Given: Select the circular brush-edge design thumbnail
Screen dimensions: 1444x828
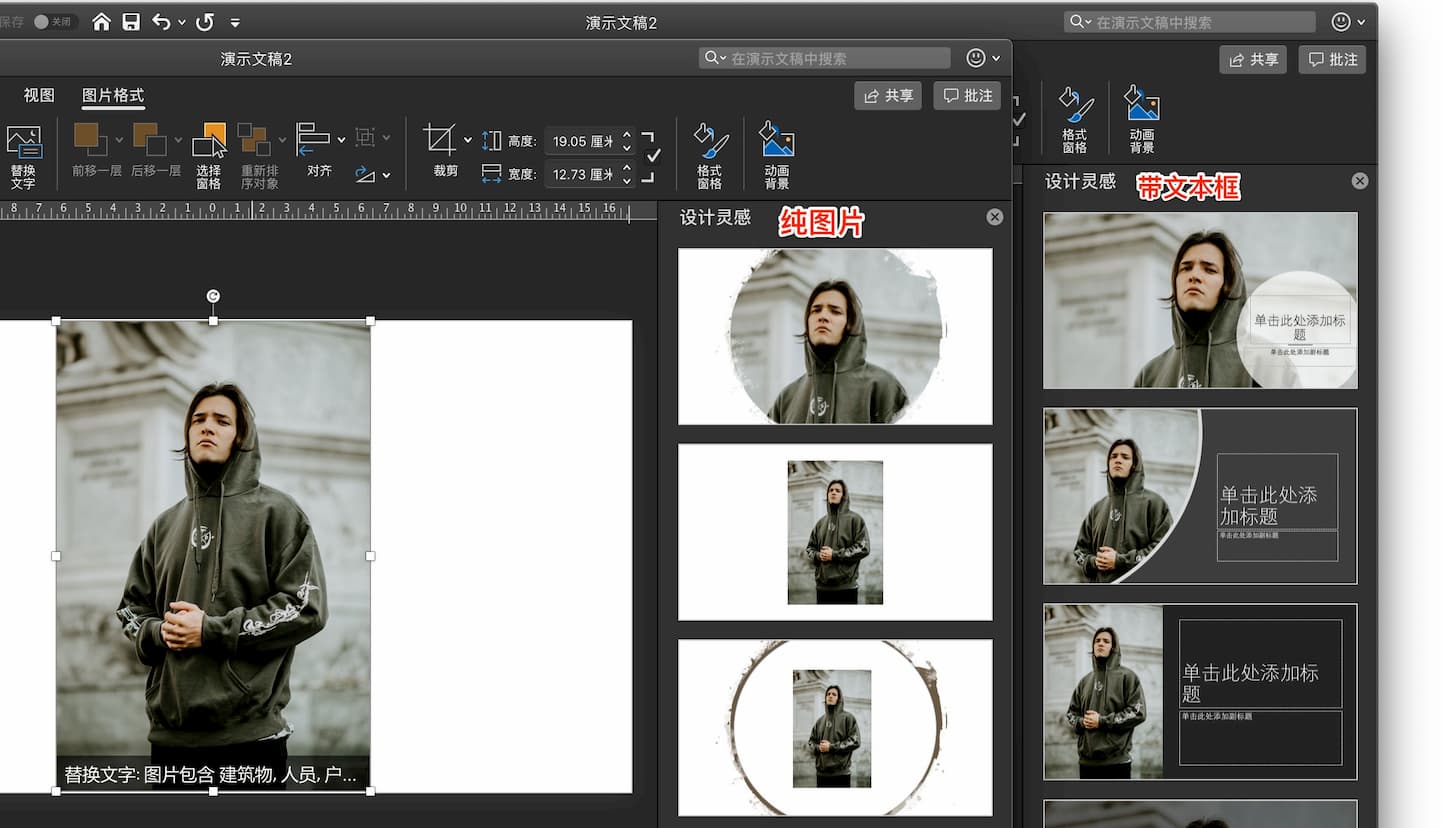Looking at the screenshot, I should coord(835,337).
